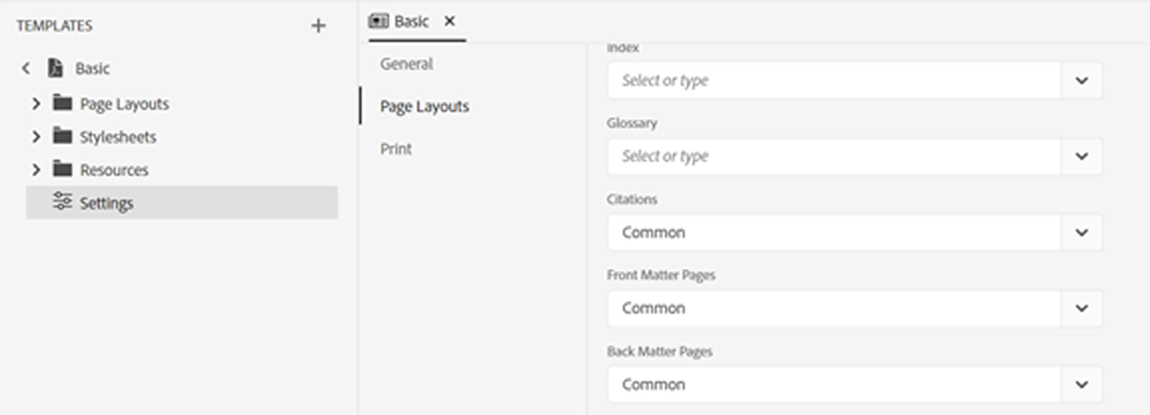This screenshot has width=1150, height=415.
Task: Click the Stylesheets folder icon
Action: coord(63,136)
